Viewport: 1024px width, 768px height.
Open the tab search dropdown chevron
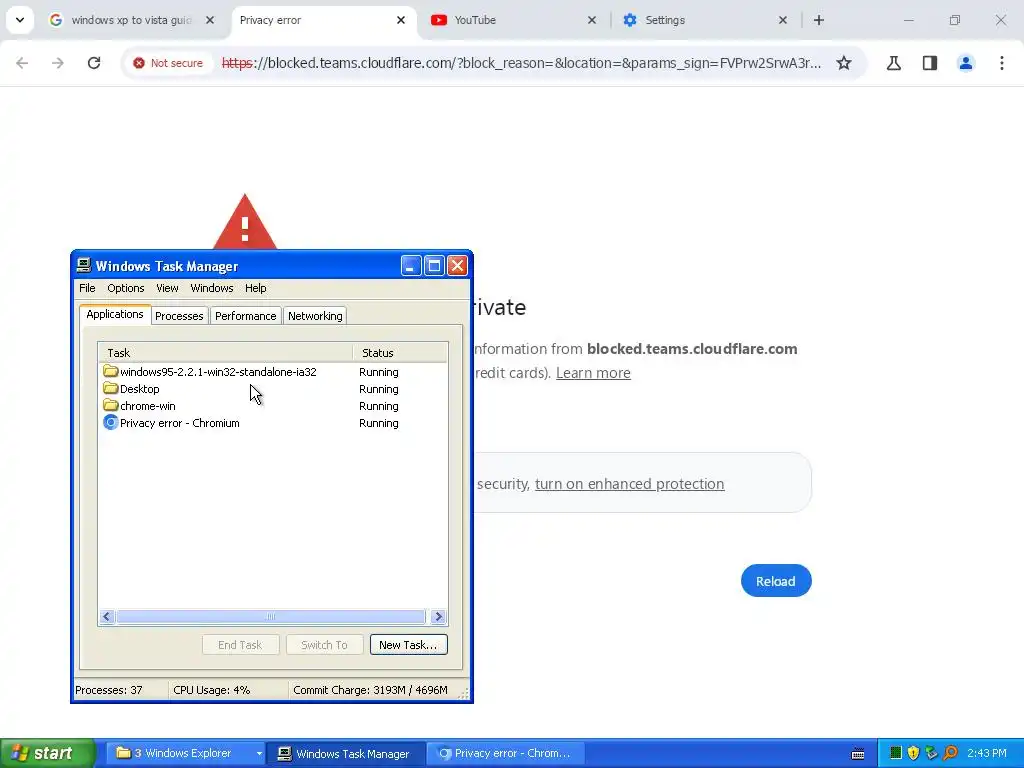point(20,20)
